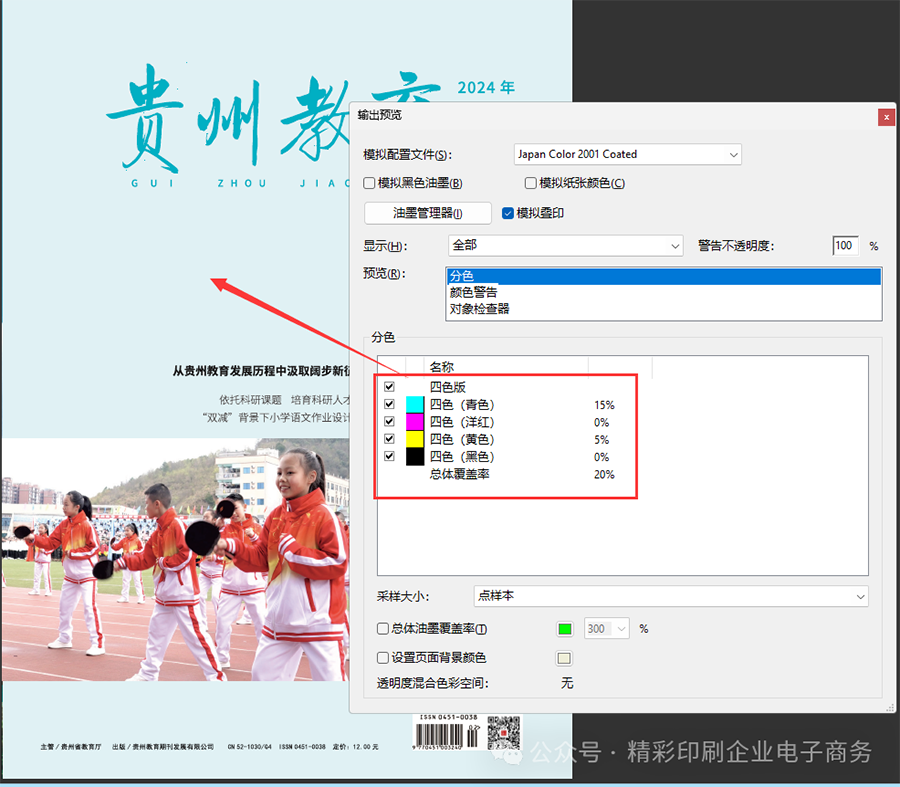
Task: Enable the 总体油墨覆盖率 checkbox
Action: (383, 629)
